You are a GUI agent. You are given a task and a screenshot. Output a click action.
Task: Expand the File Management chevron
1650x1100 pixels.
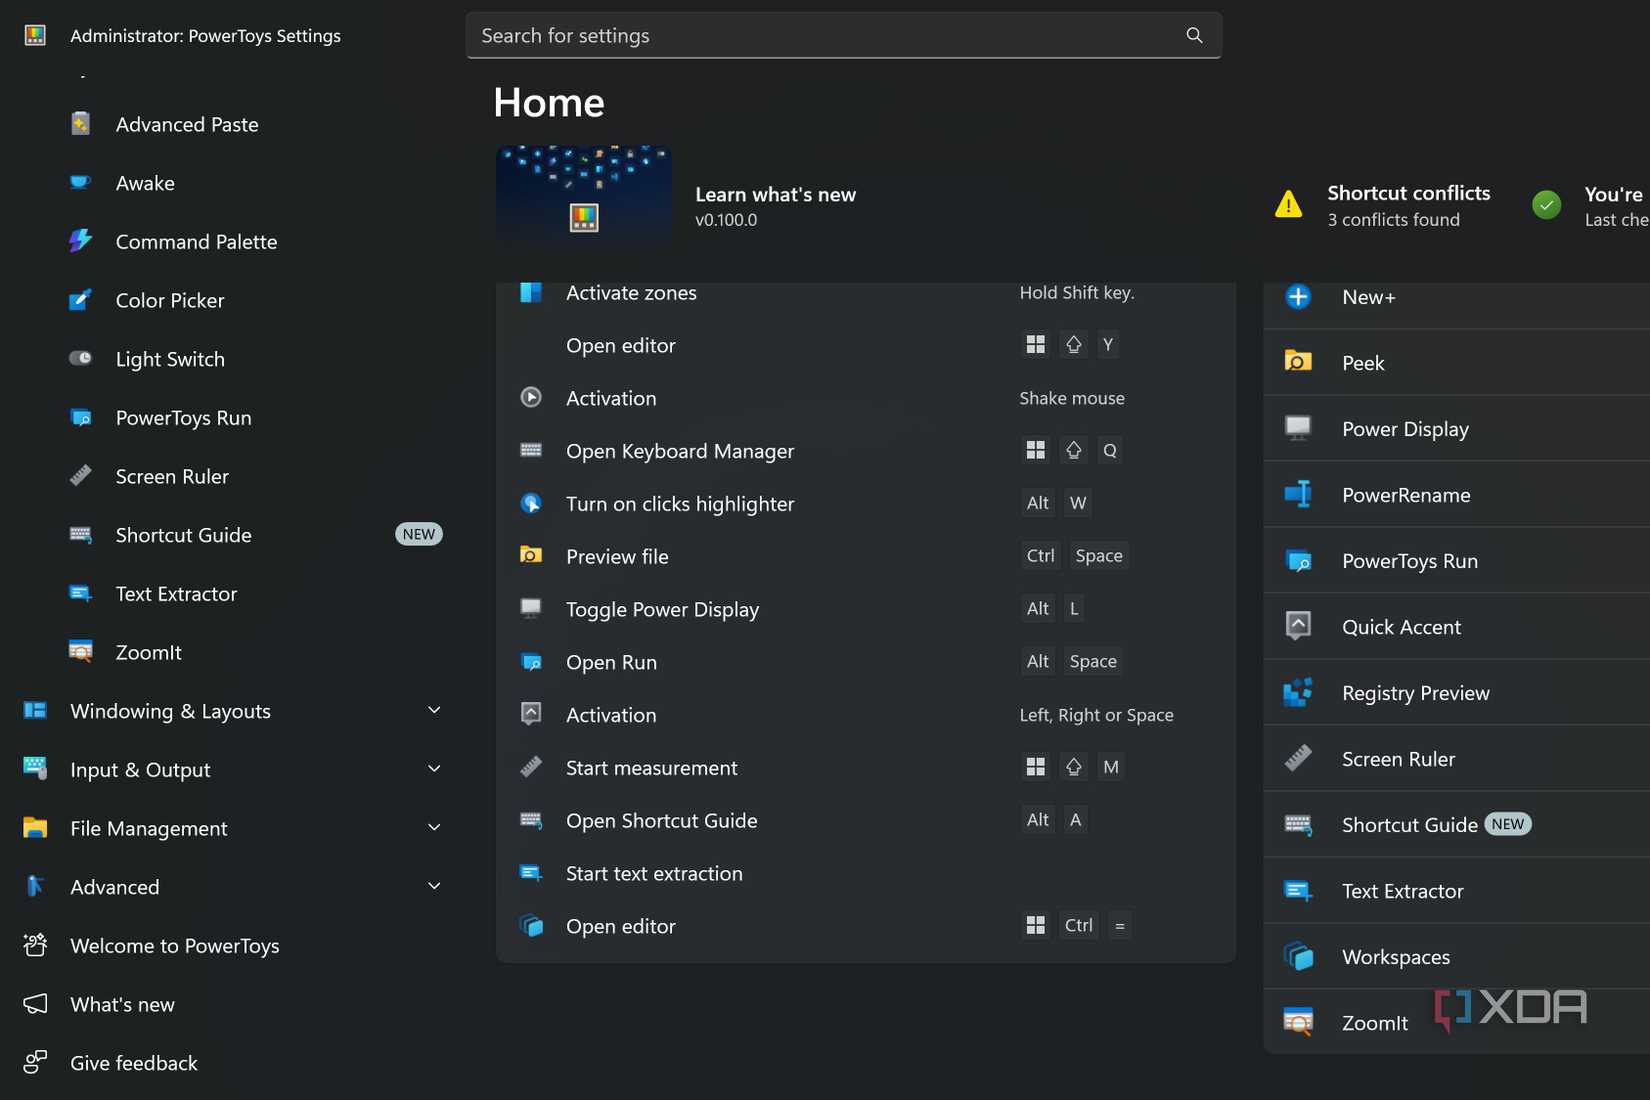(434, 828)
